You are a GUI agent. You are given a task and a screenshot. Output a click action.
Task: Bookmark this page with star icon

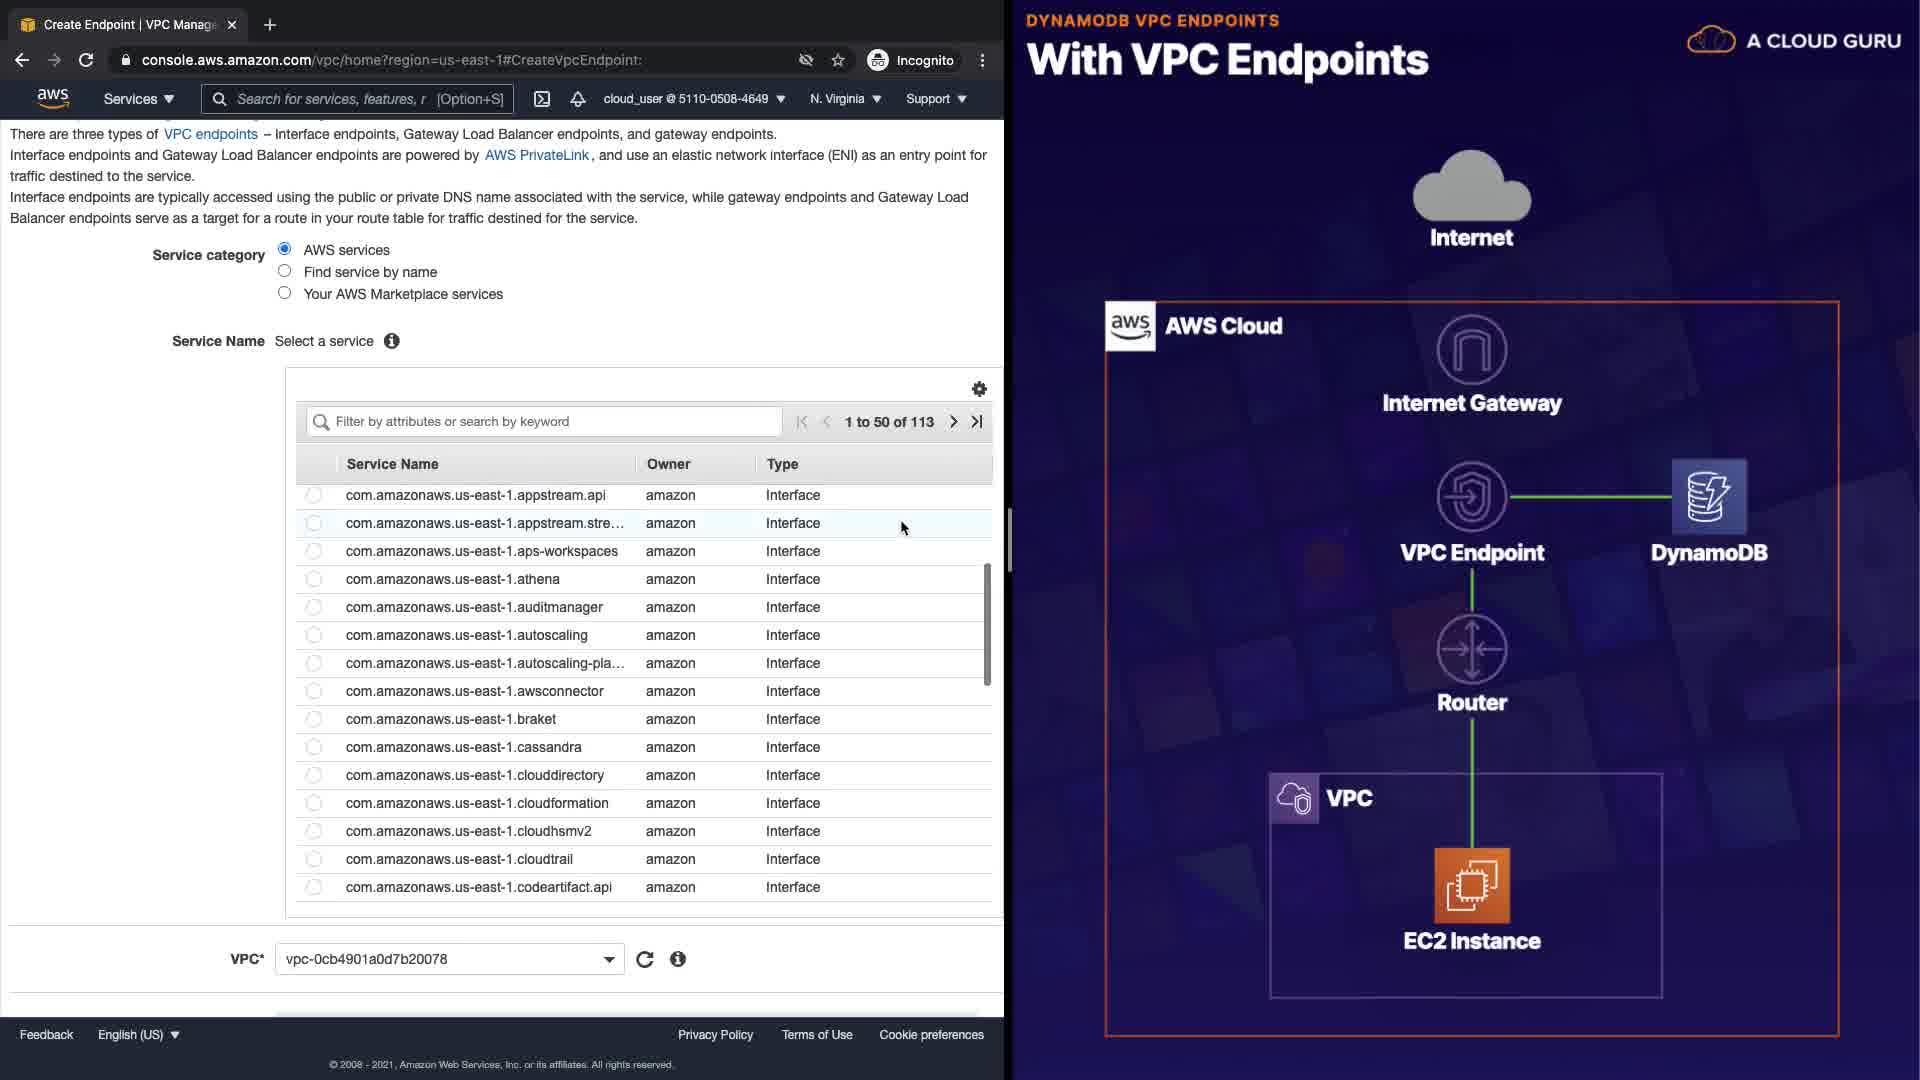pyautogui.click(x=838, y=60)
